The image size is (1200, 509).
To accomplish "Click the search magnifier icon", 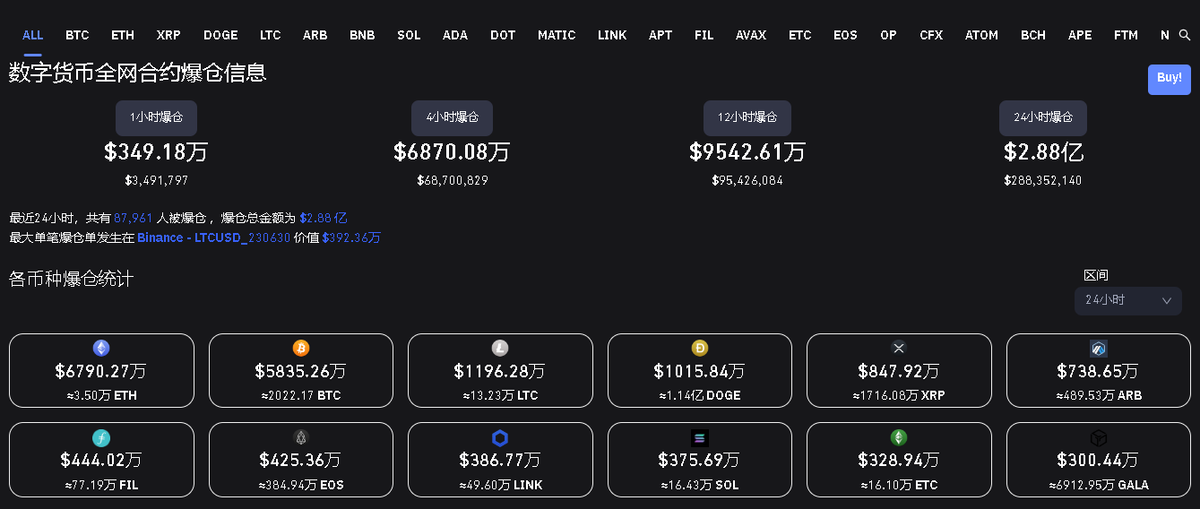I will [1185, 35].
